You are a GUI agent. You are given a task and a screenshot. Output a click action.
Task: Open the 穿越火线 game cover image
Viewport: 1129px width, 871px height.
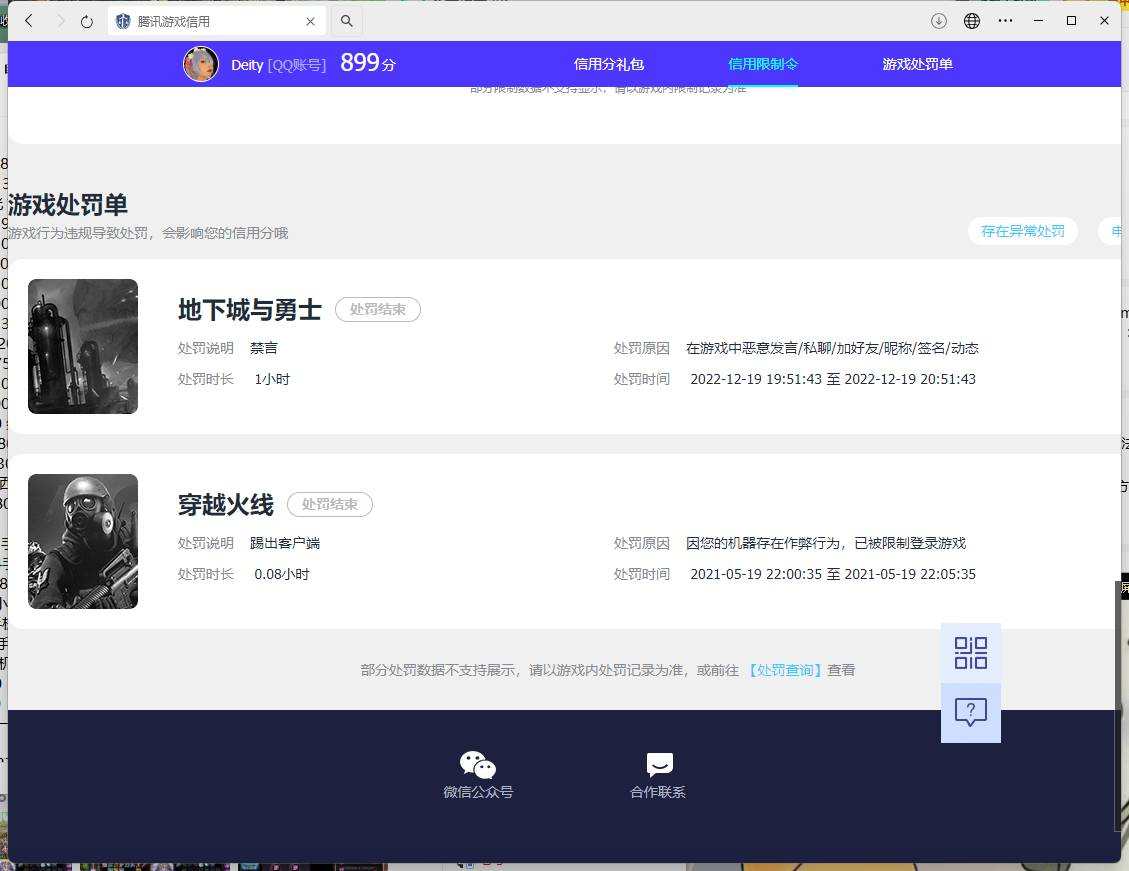point(83,541)
